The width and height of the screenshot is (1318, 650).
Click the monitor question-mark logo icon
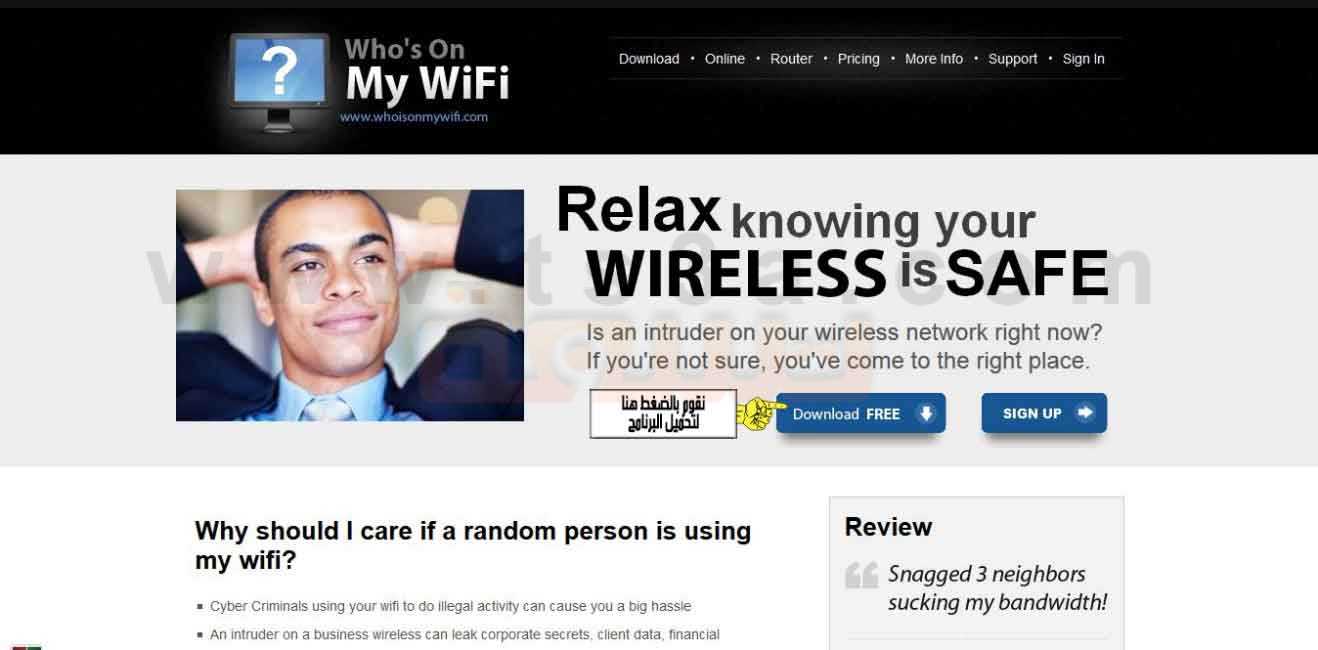279,82
